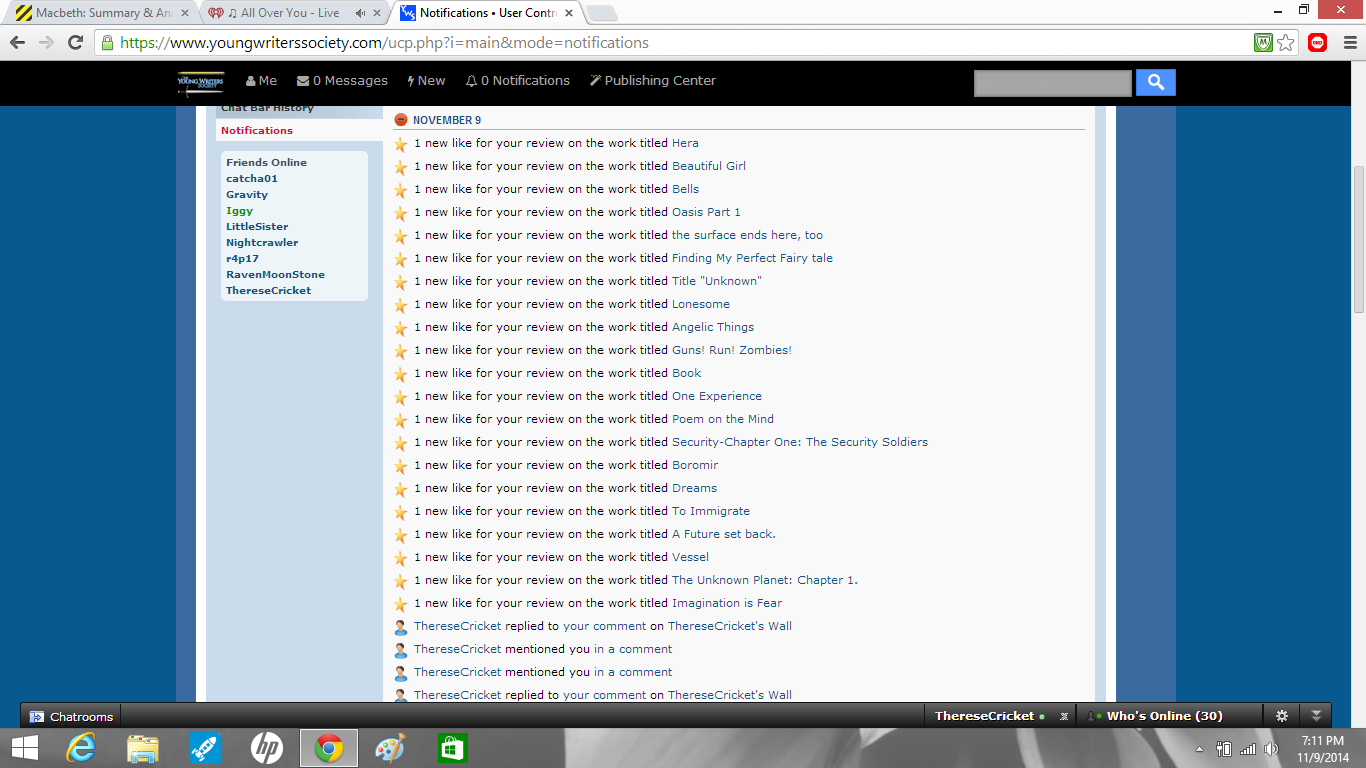
Task: Open chat bar settings gear
Action: pos(1282,716)
